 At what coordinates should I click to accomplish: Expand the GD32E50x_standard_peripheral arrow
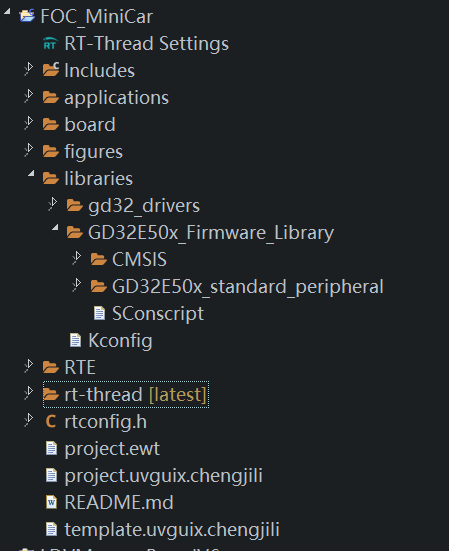(77, 284)
